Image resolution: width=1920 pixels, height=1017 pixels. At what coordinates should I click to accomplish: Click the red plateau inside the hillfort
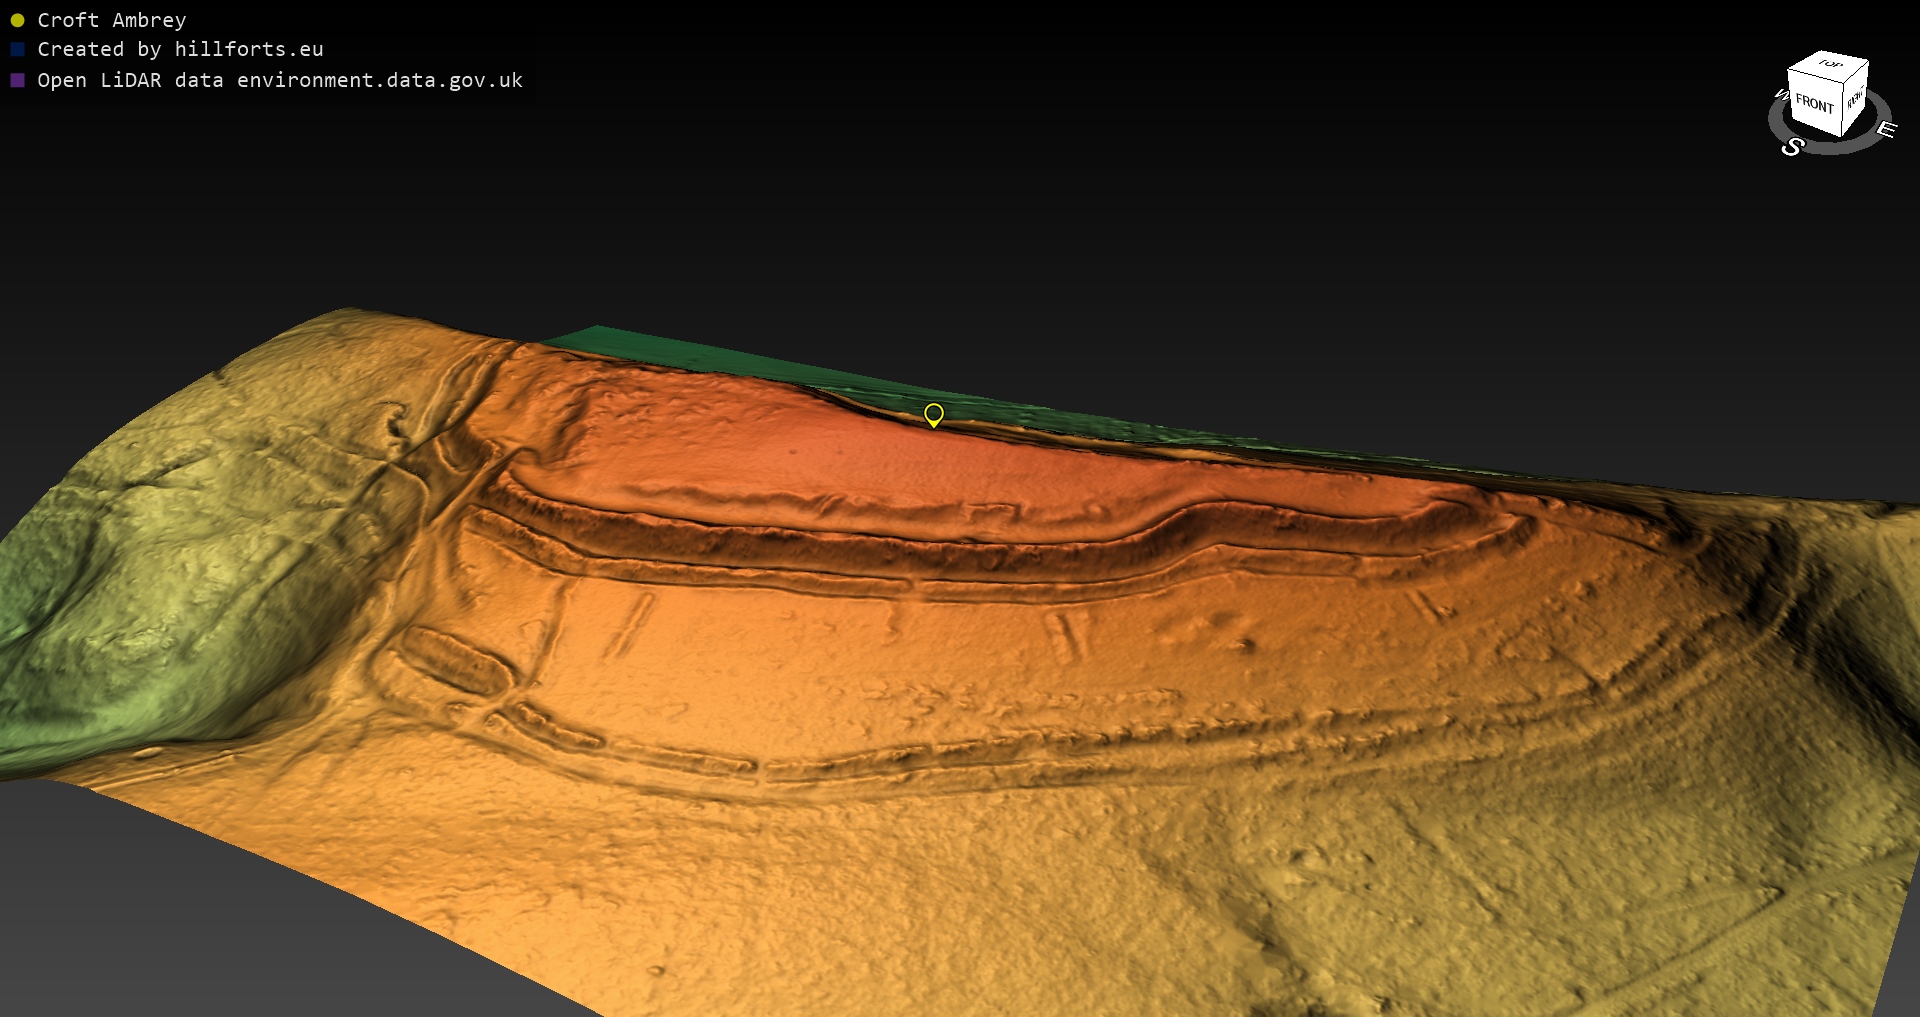pyautogui.click(x=850, y=450)
